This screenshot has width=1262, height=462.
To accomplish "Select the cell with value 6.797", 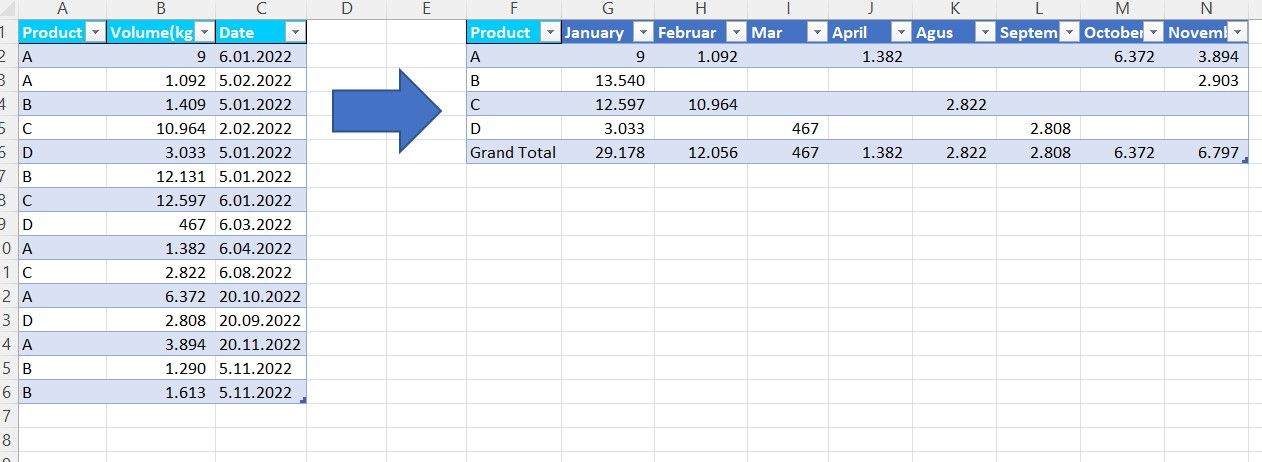I will pos(1207,153).
